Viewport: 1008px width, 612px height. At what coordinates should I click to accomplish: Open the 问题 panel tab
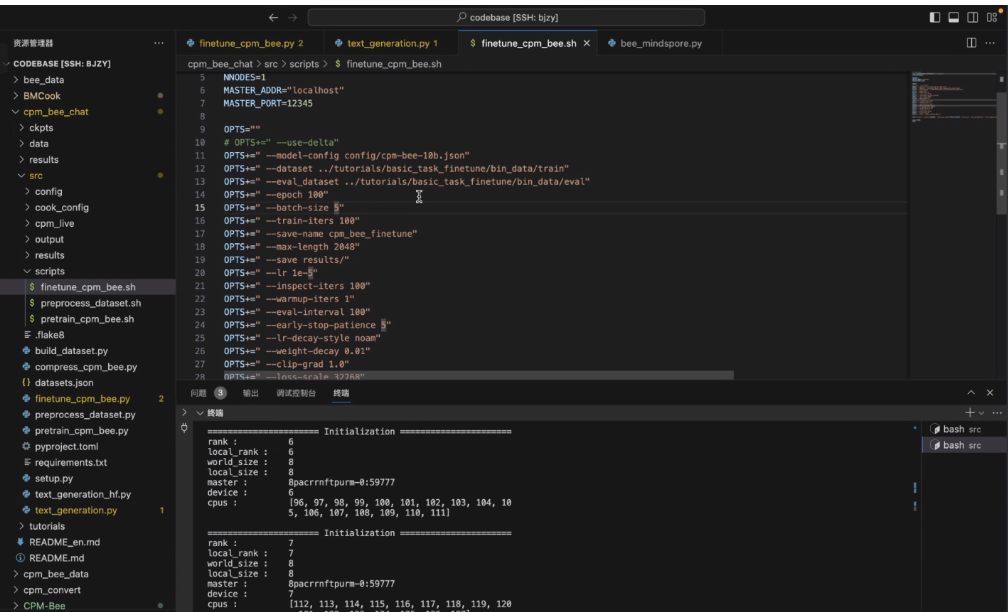tap(198, 393)
